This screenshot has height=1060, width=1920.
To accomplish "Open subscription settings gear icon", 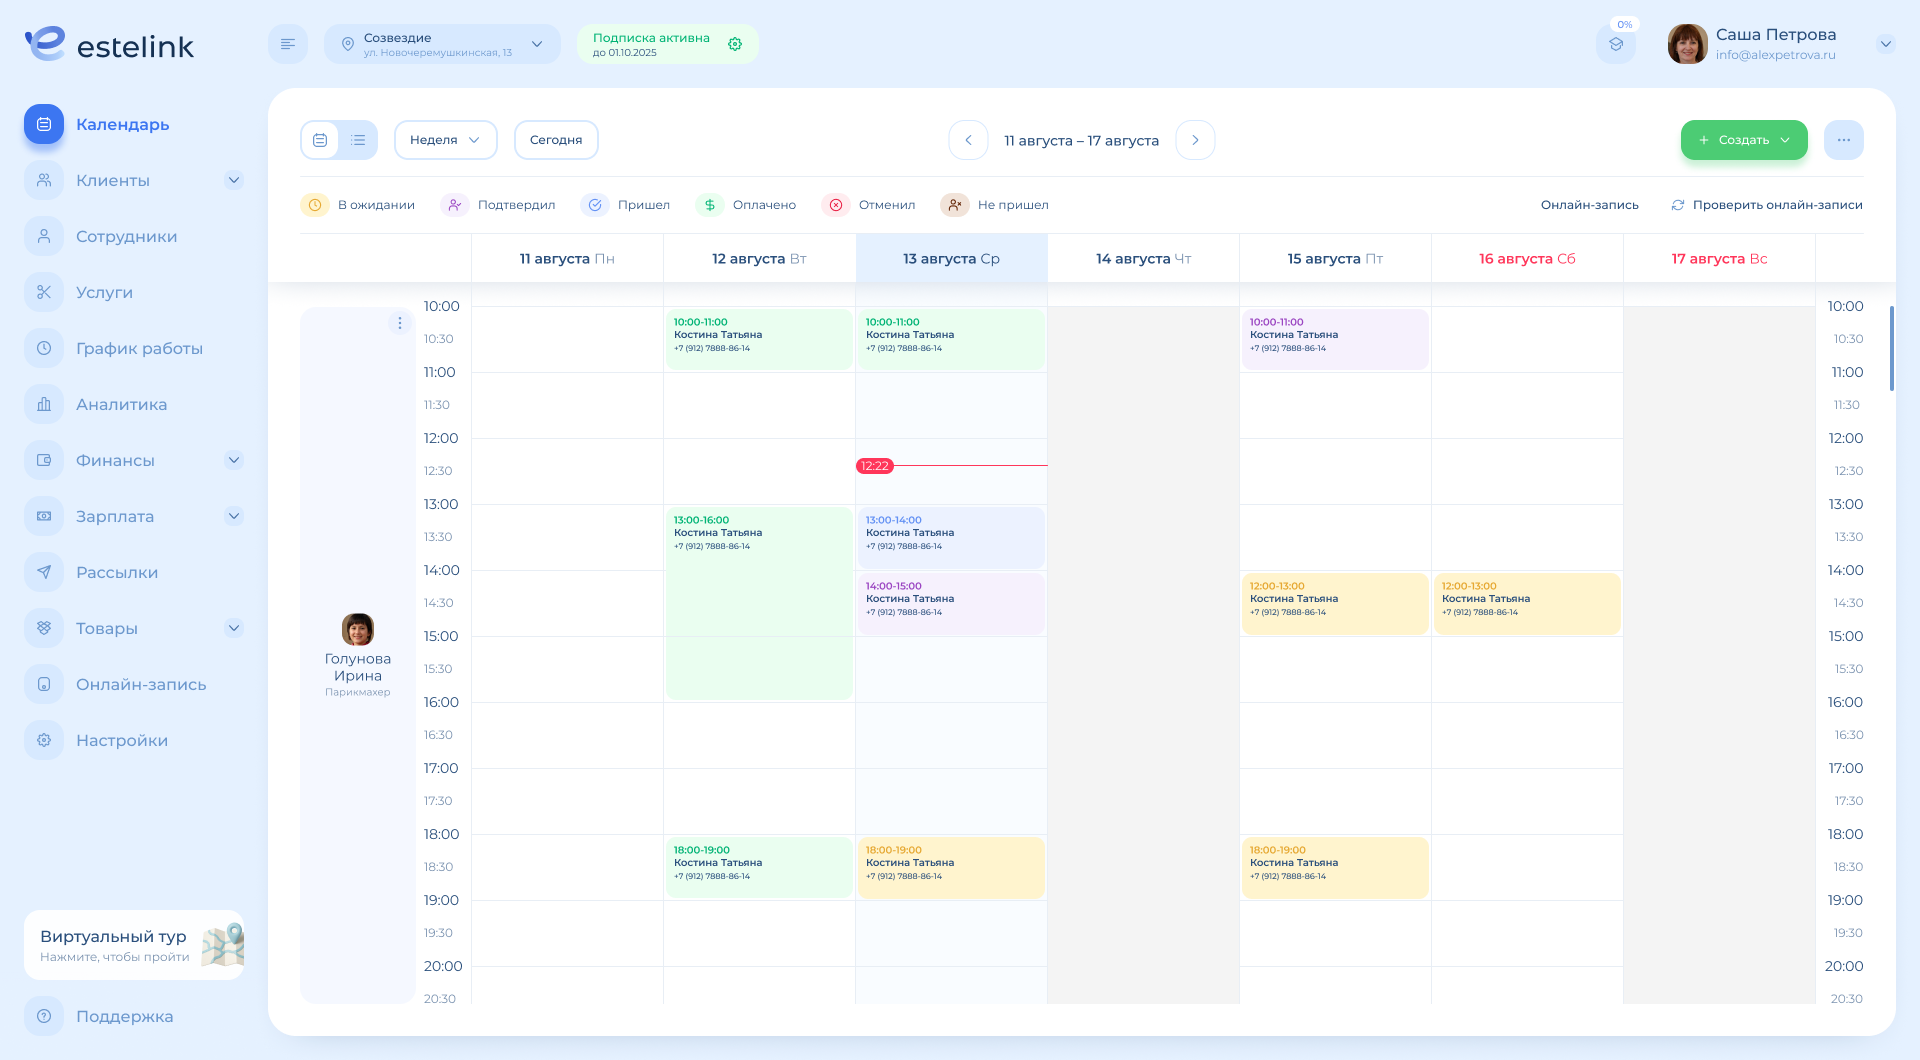I will [x=735, y=44].
